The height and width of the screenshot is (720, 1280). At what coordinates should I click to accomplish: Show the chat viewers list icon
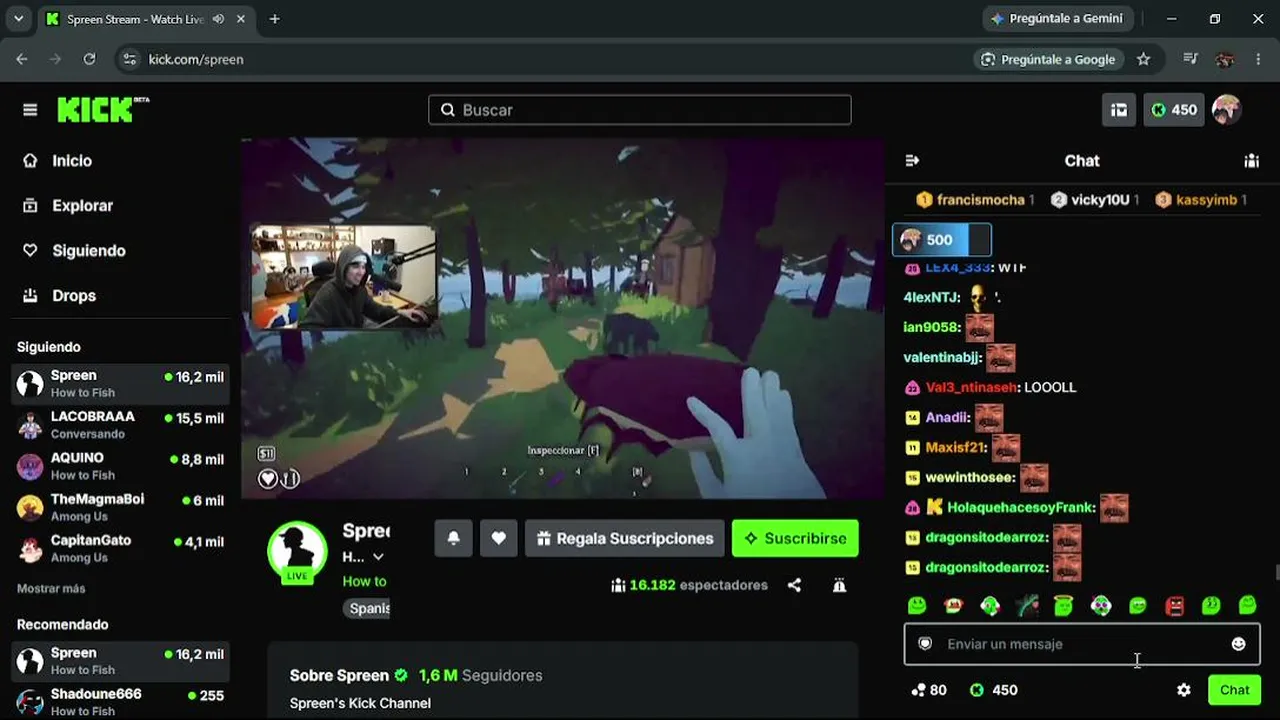[1251, 161]
